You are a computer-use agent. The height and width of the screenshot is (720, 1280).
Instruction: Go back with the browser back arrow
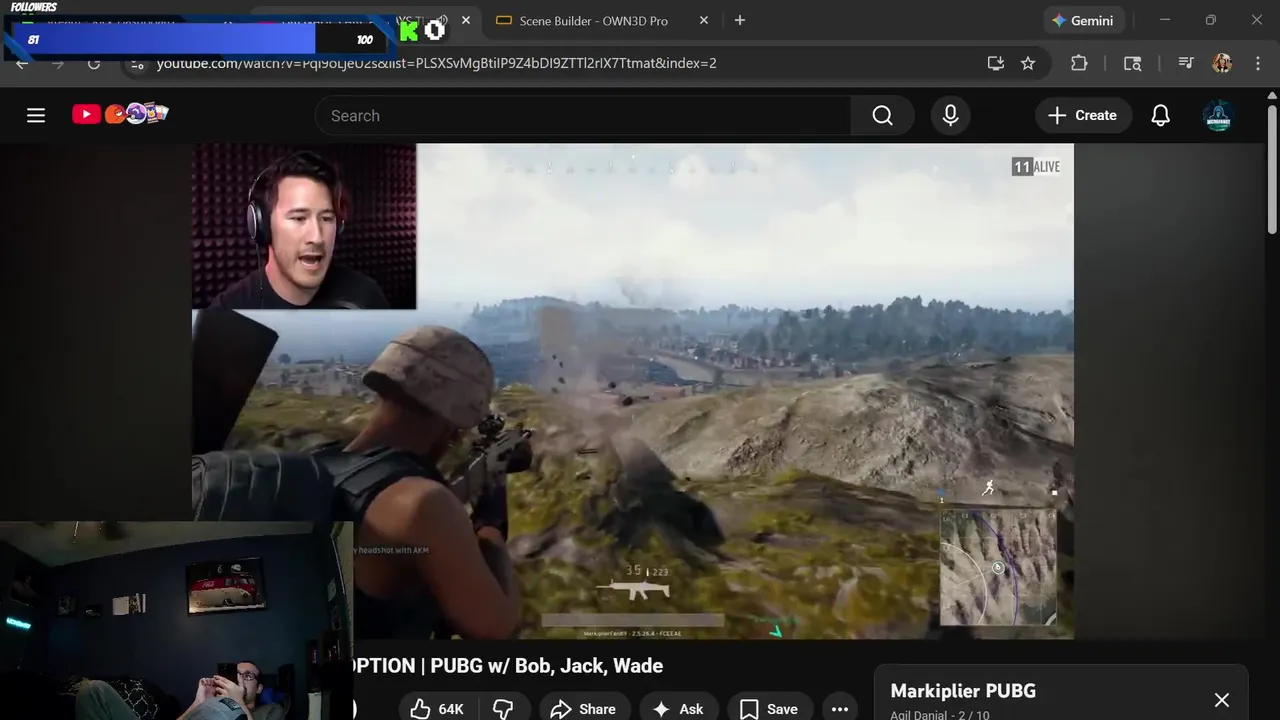point(22,64)
